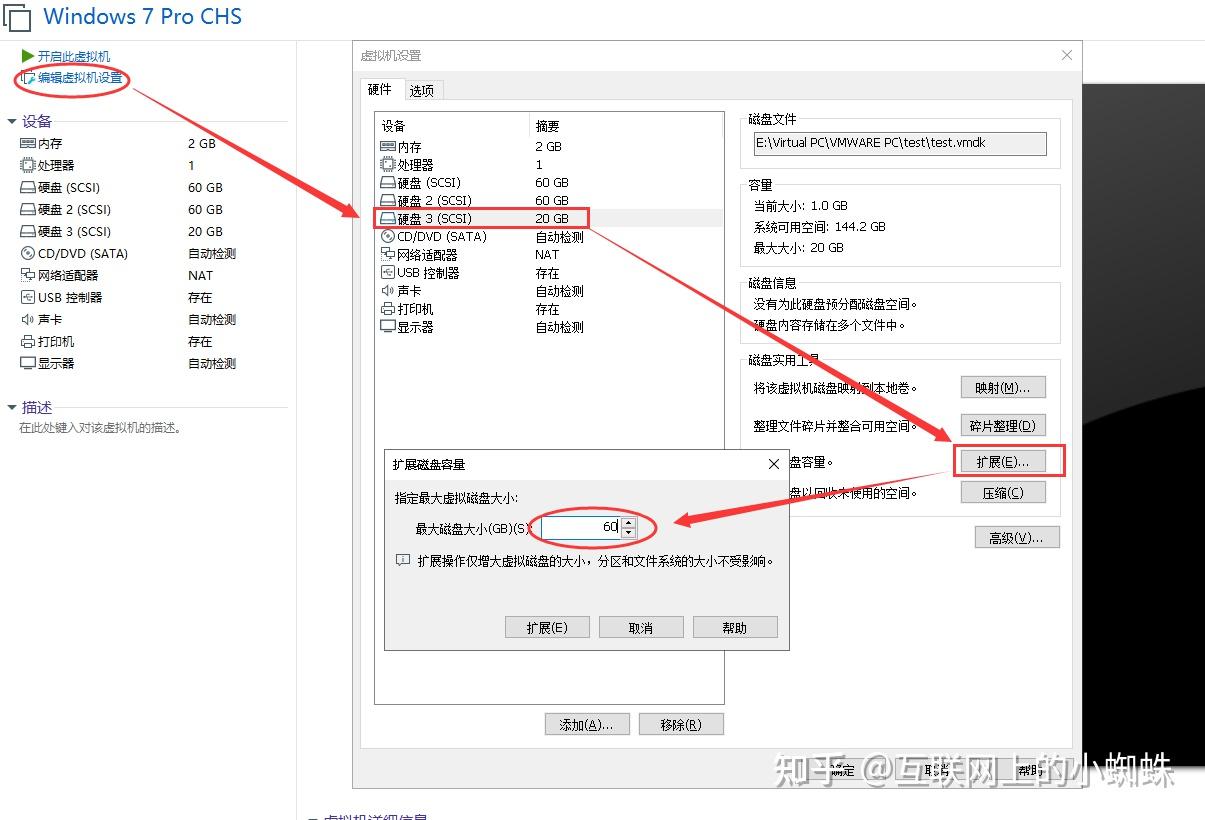Click the up arrow of disk size spinner

[630, 521]
